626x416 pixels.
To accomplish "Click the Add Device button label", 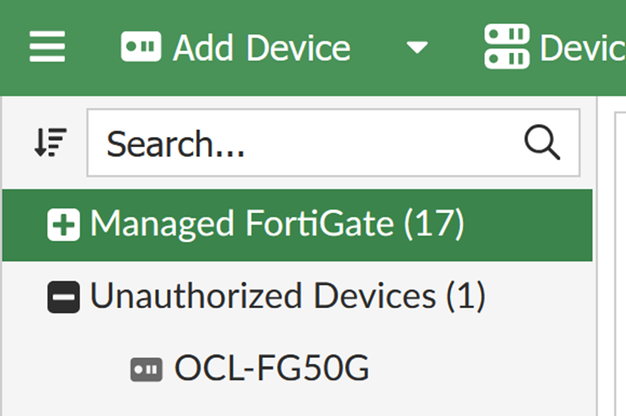I will (261, 47).
